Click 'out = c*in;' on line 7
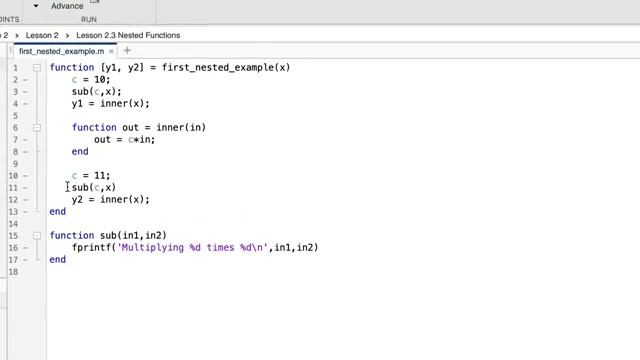This screenshot has height=360, width=640. [124, 140]
